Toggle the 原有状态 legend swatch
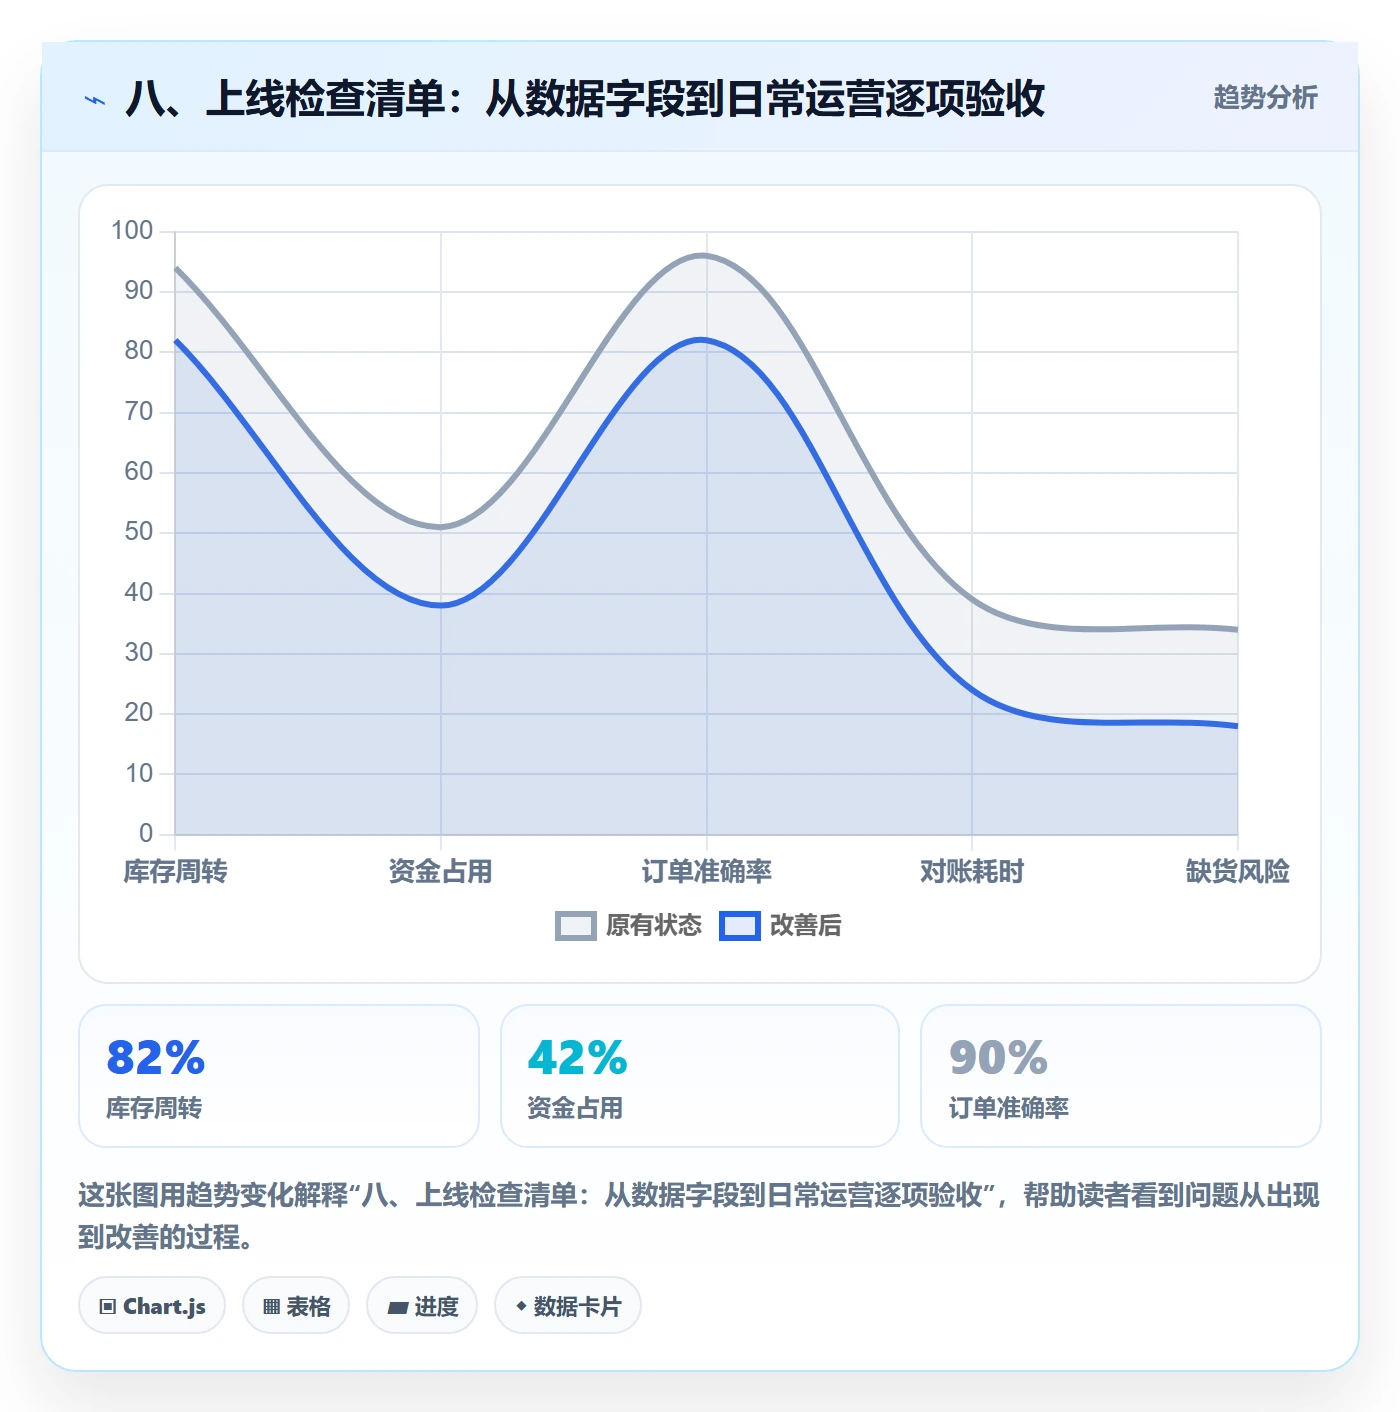1400x1412 pixels. (576, 926)
